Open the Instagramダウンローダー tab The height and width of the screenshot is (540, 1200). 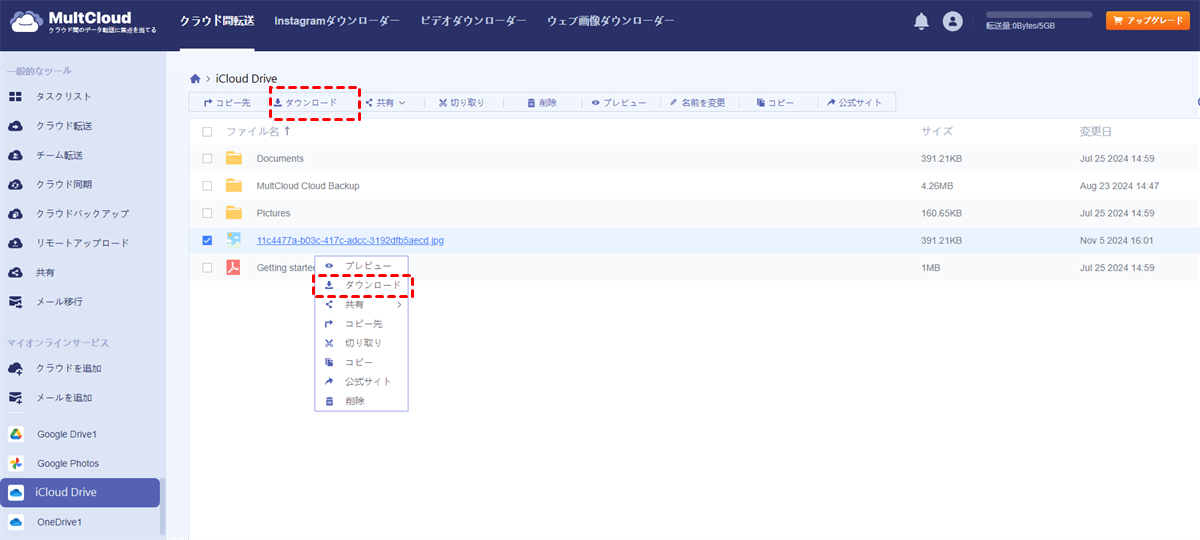click(337, 21)
